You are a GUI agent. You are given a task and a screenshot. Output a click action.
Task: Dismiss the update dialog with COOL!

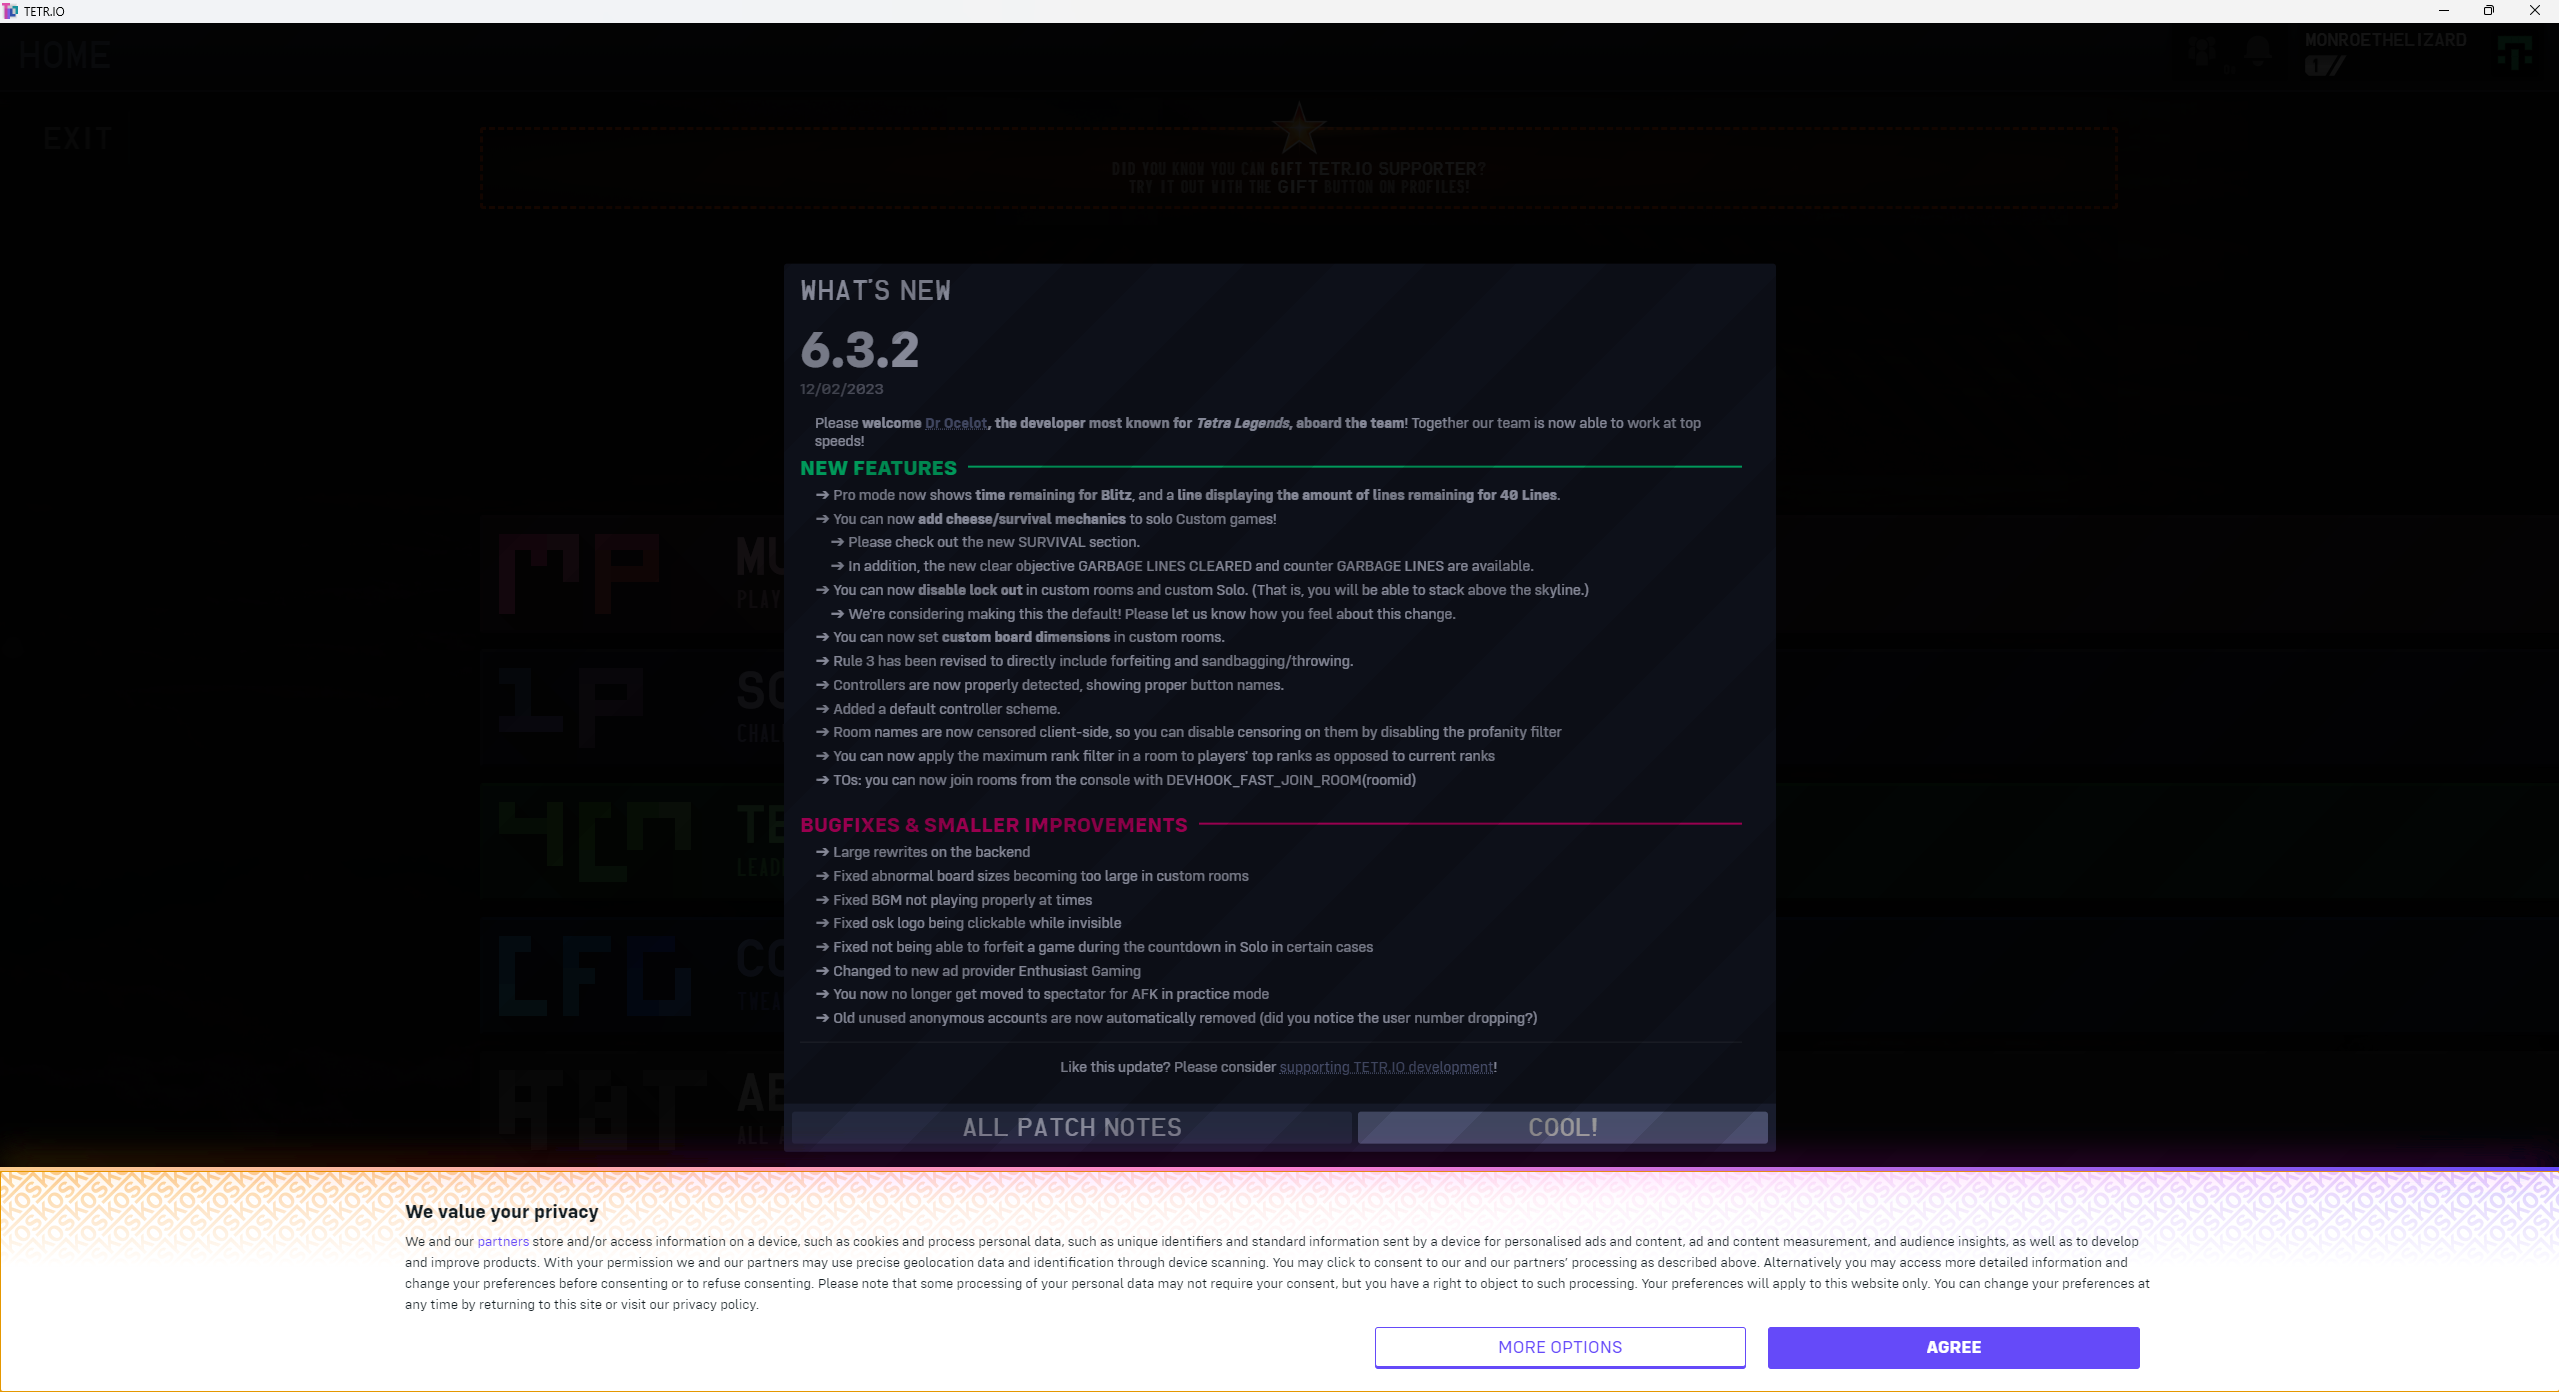click(1562, 1127)
